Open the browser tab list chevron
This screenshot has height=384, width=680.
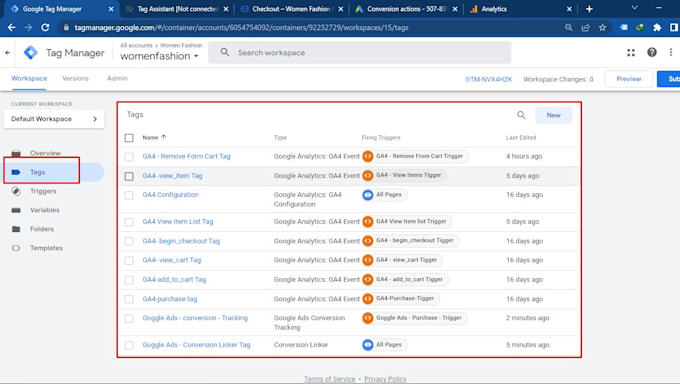pyautogui.click(x=634, y=8)
